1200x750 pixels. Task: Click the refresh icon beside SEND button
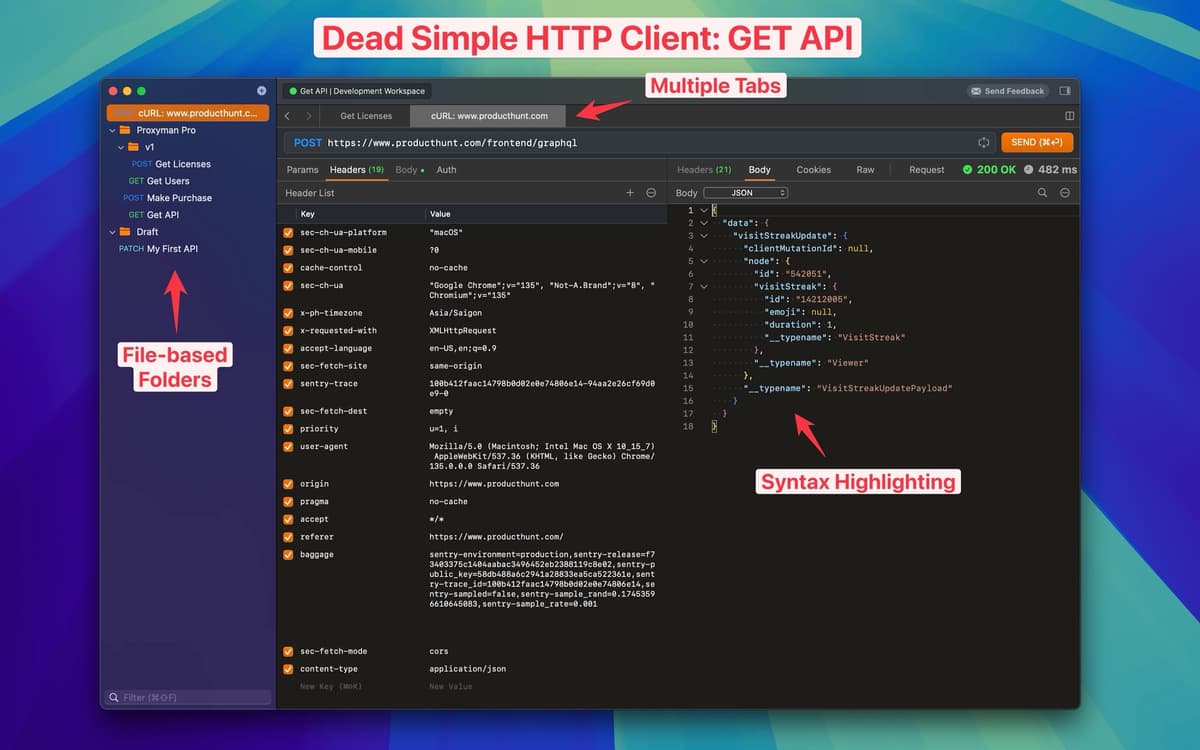[x=983, y=143]
